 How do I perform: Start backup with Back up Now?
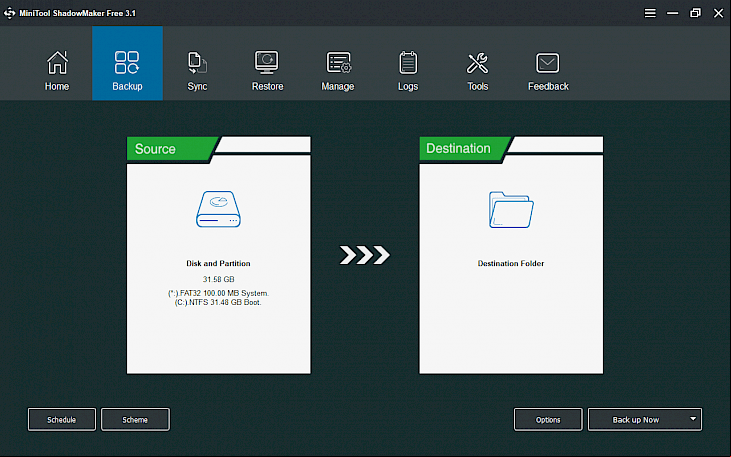[636, 420]
